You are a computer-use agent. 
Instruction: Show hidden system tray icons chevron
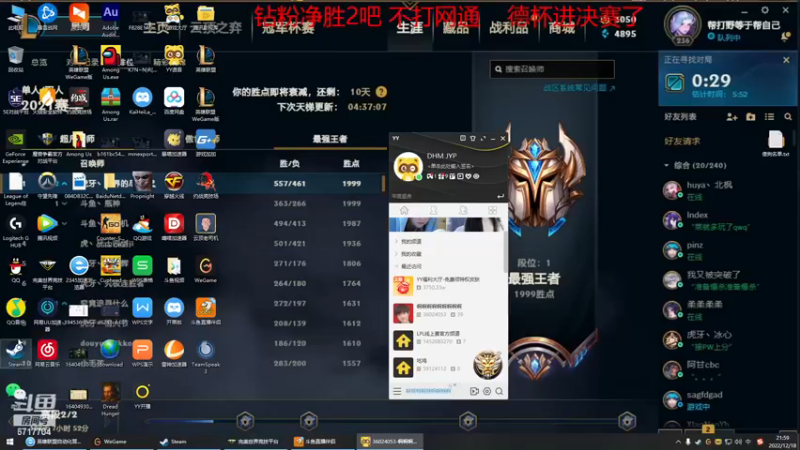point(678,442)
